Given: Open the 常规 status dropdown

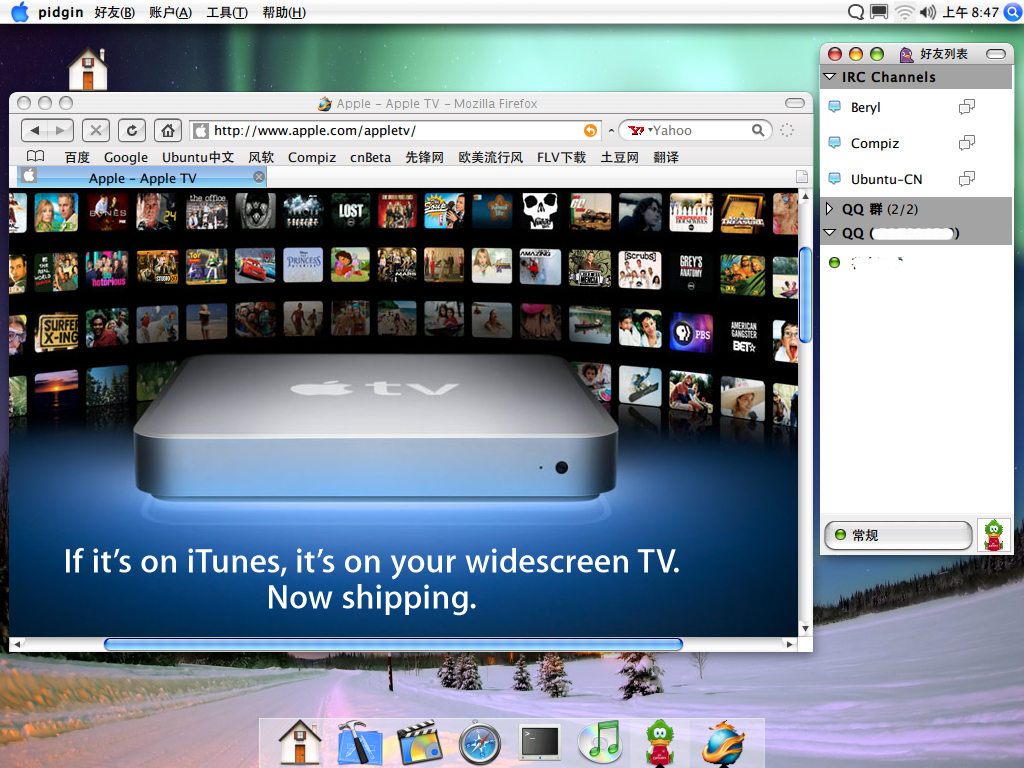Looking at the screenshot, I should 899,536.
